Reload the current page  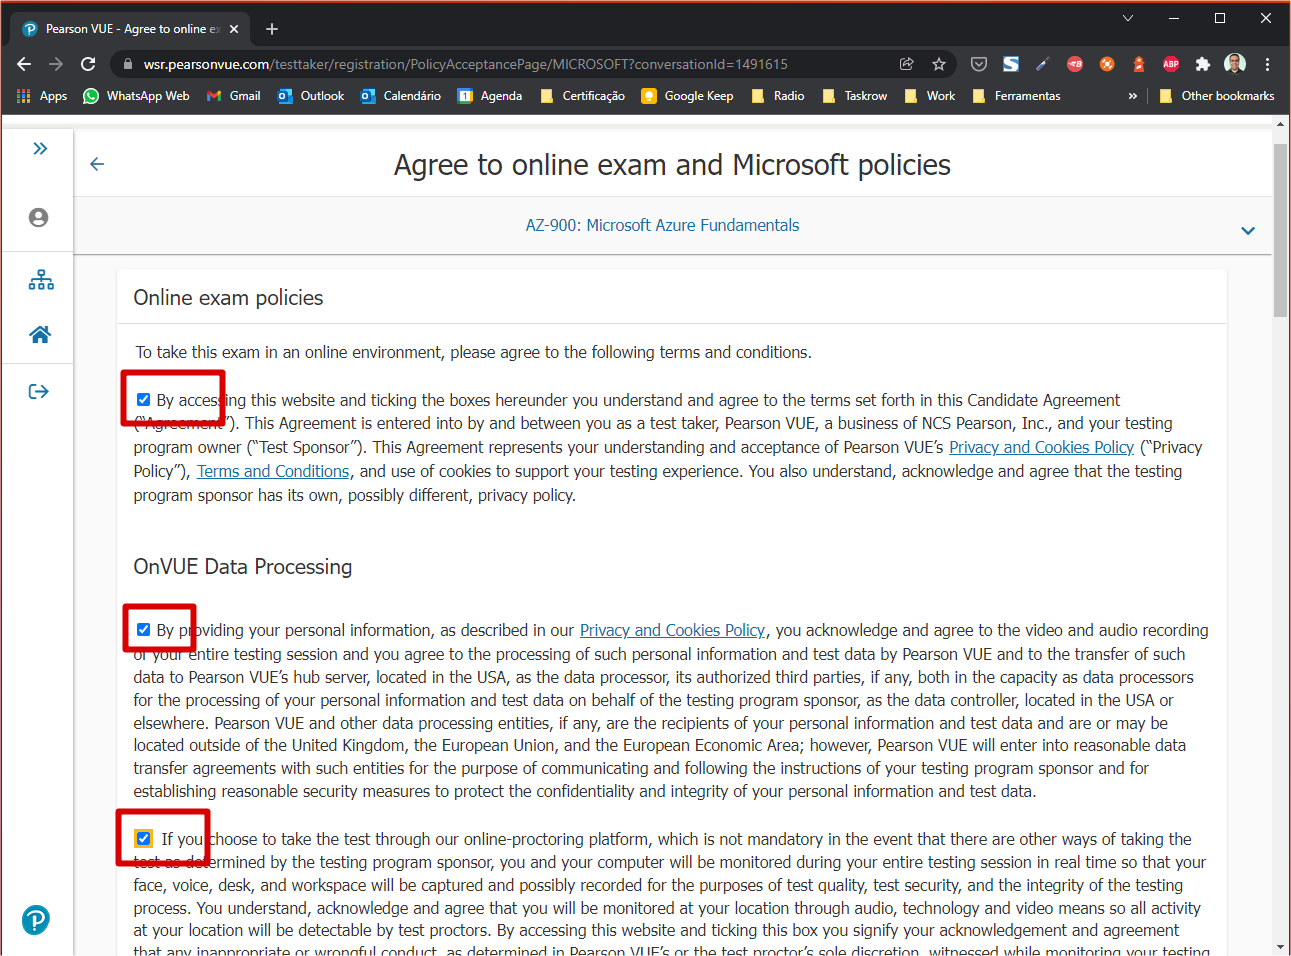tap(88, 64)
